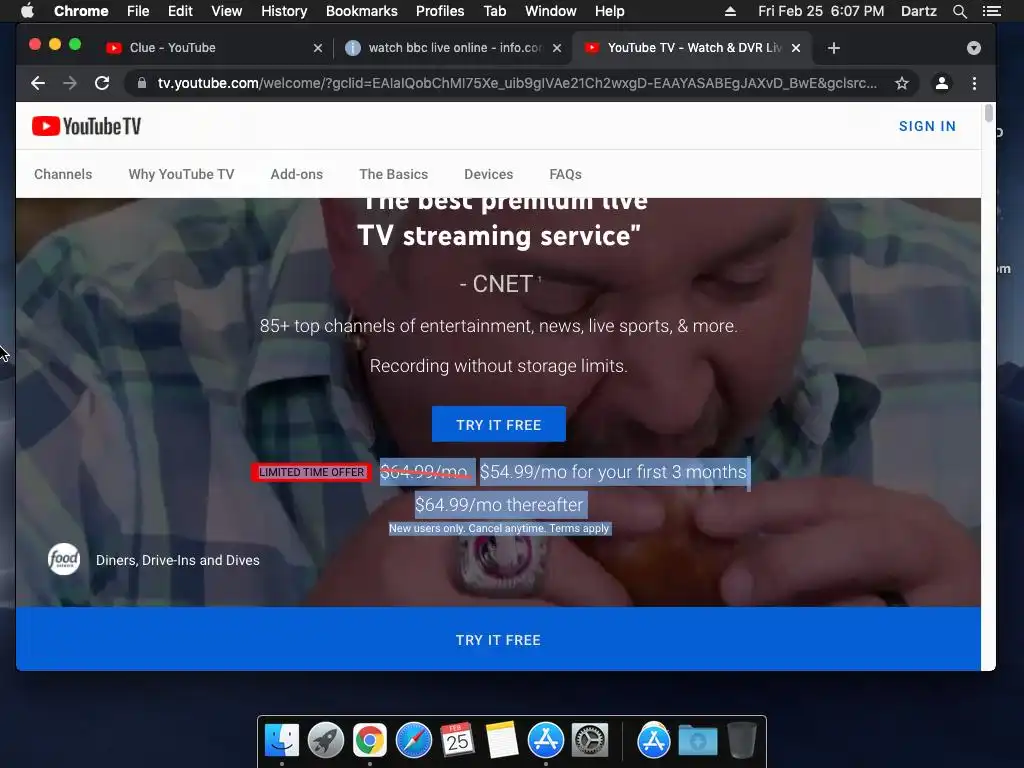Open the tab search dropdown arrow
Viewport: 1024px width, 768px height.
coord(974,48)
